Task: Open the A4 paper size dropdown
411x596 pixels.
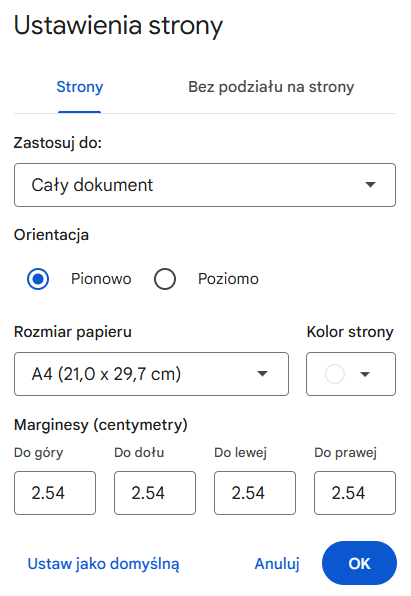Action: tap(151, 374)
